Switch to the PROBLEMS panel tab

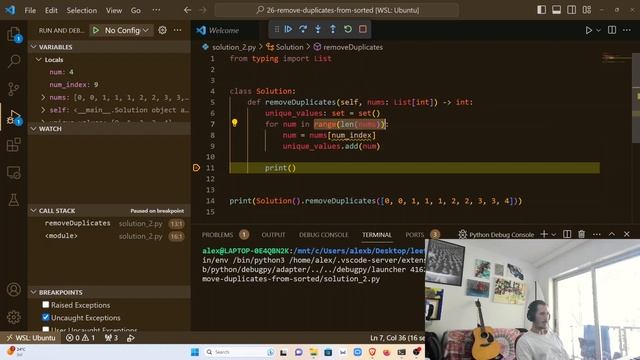[x=218, y=235]
